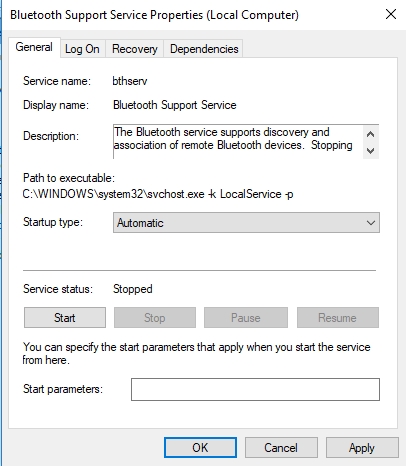
Task: Select the display name Bluetooth Support Service
Action: tap(175, 105)
